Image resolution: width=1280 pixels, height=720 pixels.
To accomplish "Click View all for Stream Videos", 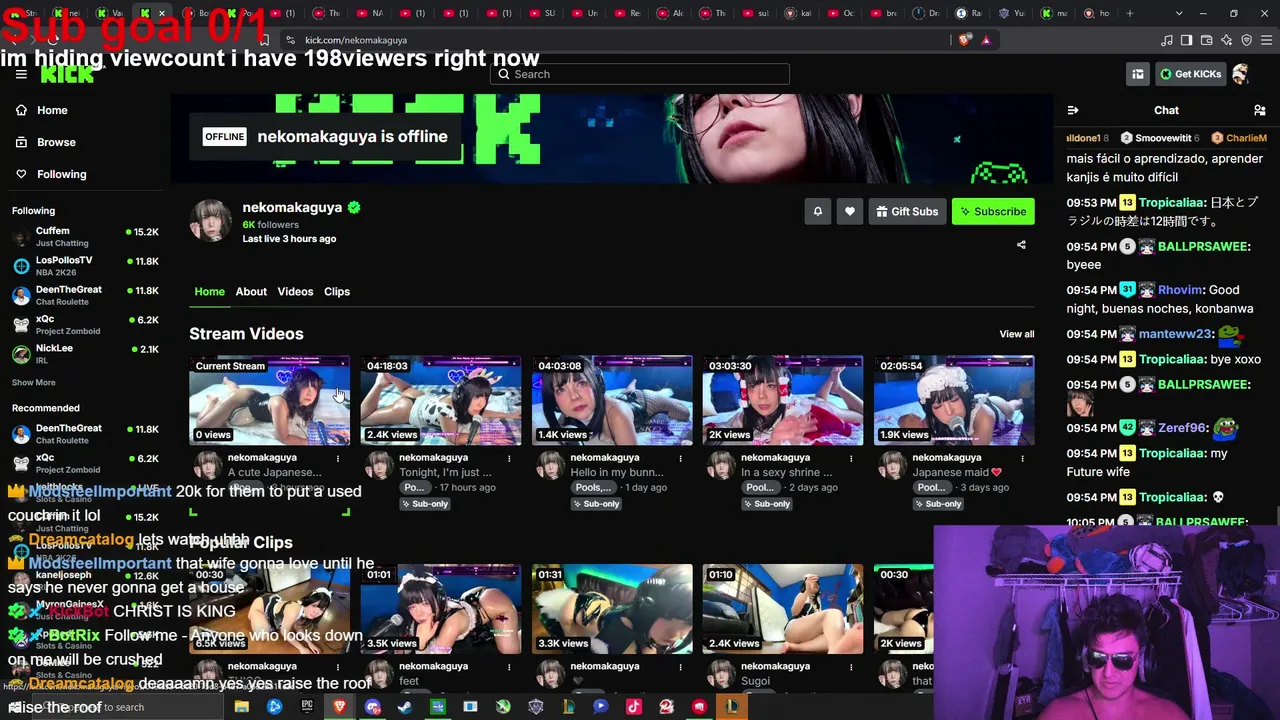I will tap(1017, 334).
